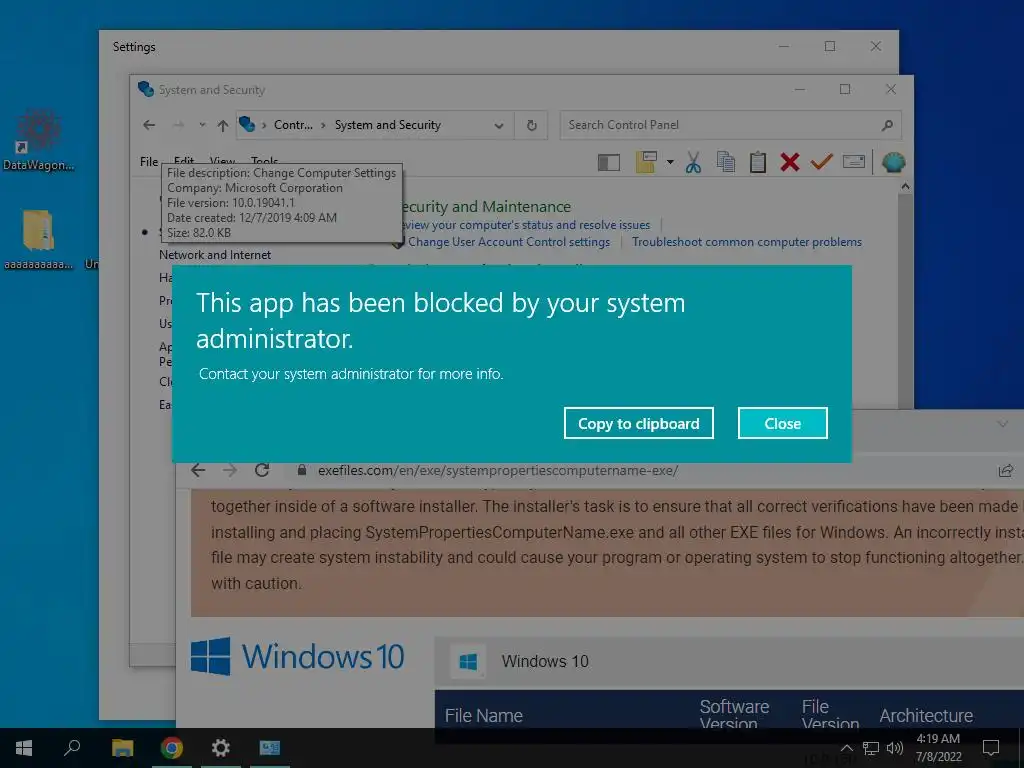
Task: Show hidden tray icons chevron
Action: coord(846,748)
